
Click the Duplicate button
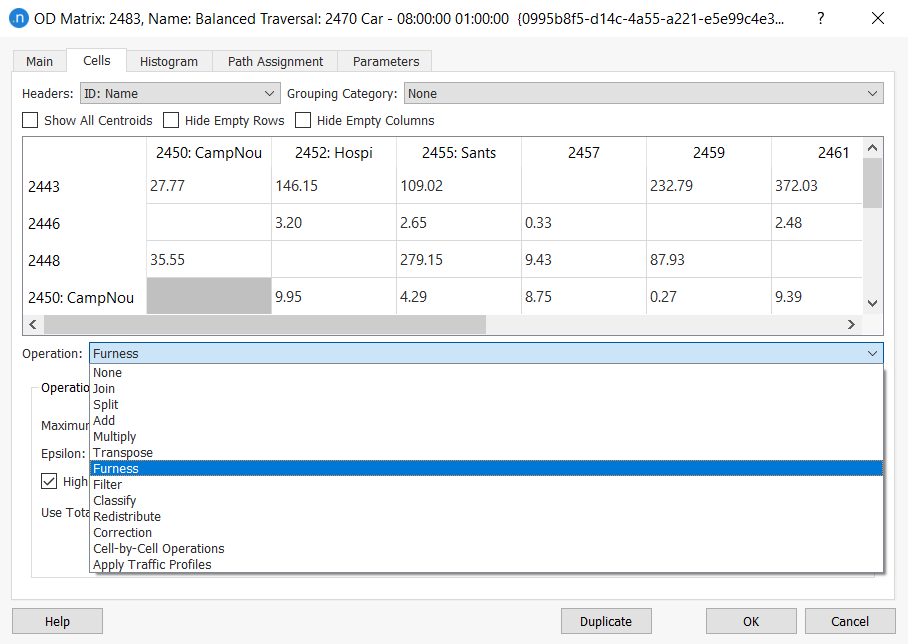[x=606, y=621]
